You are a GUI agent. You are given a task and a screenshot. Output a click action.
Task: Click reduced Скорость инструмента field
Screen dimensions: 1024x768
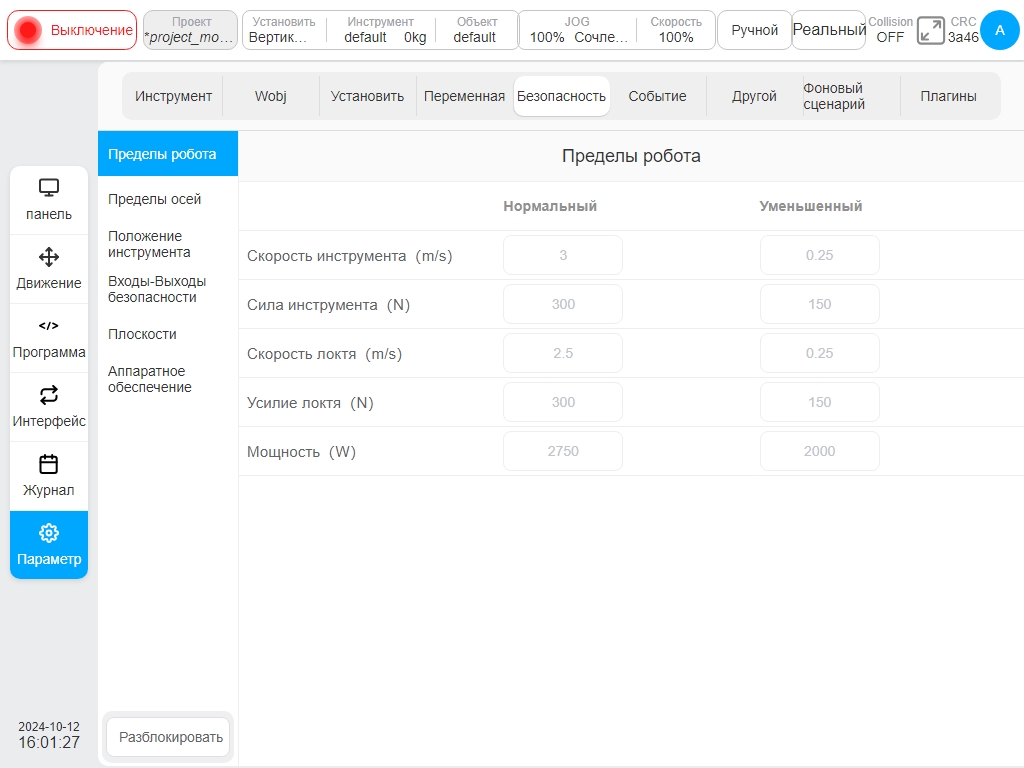tap(820, 255)
